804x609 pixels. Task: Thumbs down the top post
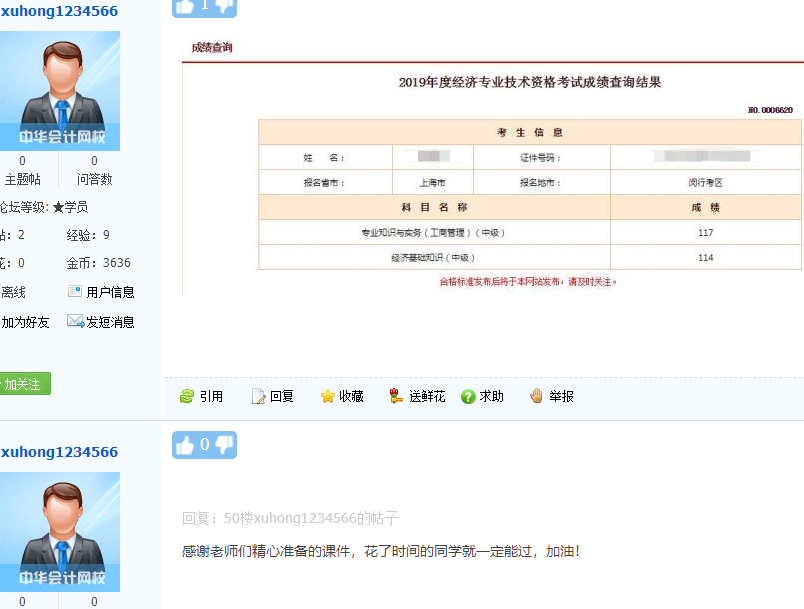(225, 6)
